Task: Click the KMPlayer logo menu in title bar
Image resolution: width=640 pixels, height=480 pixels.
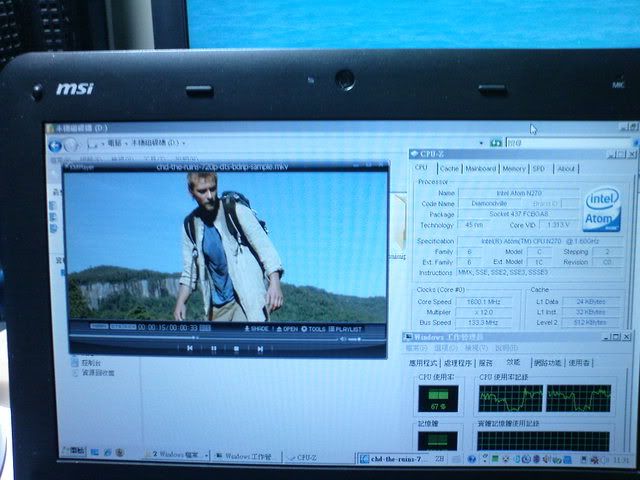Action: [x=81, y=167]
